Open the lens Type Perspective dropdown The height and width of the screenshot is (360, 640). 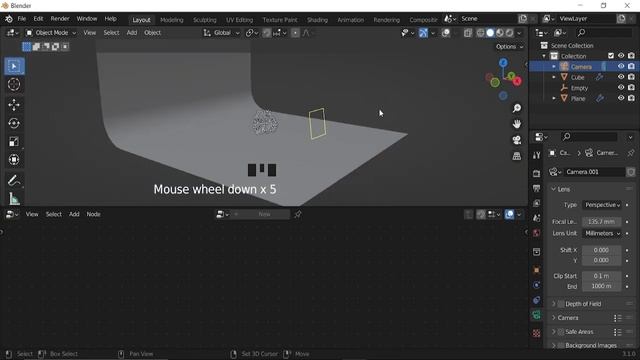[602, 205]
